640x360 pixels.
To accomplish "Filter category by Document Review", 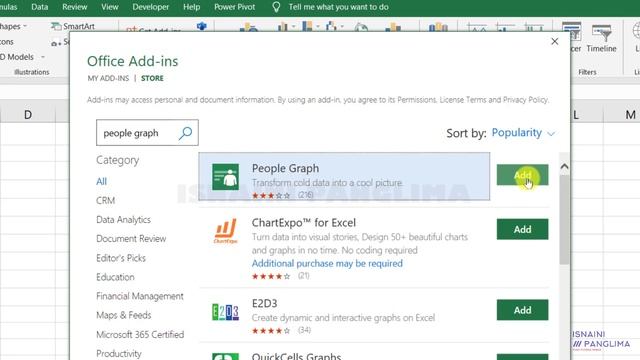I will point(131,238).
